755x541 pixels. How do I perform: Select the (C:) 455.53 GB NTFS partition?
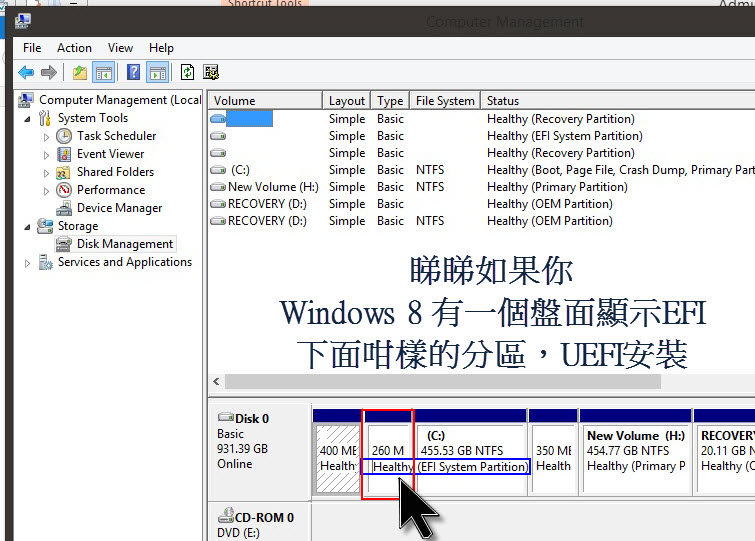pyautogui.click(x=470, y=458)
